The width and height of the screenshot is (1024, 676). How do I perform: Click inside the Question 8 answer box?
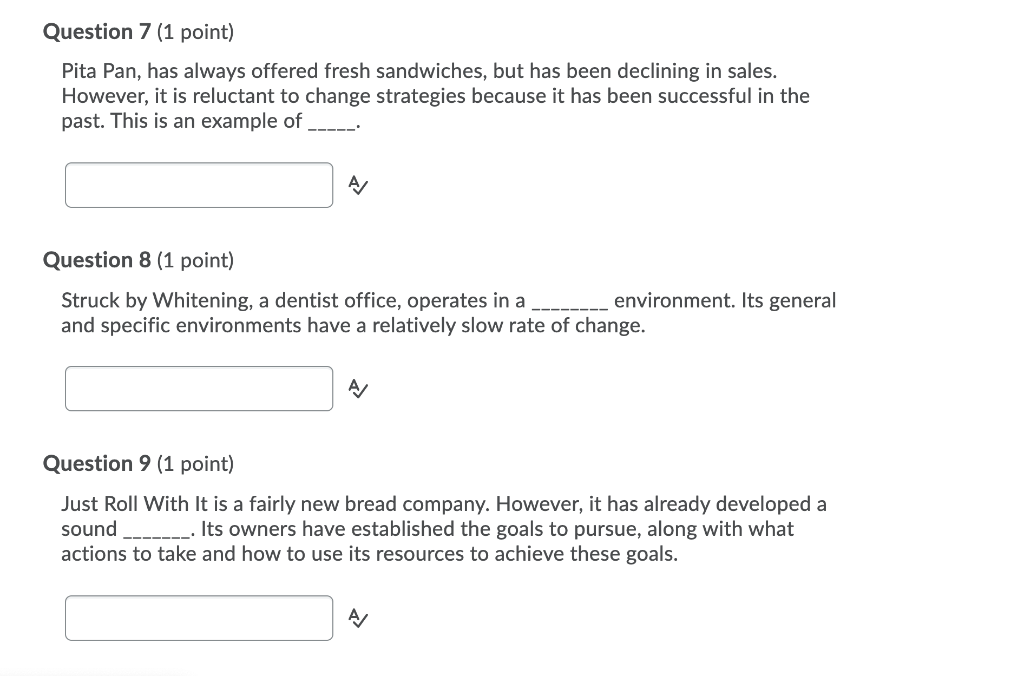coord(198,388)
